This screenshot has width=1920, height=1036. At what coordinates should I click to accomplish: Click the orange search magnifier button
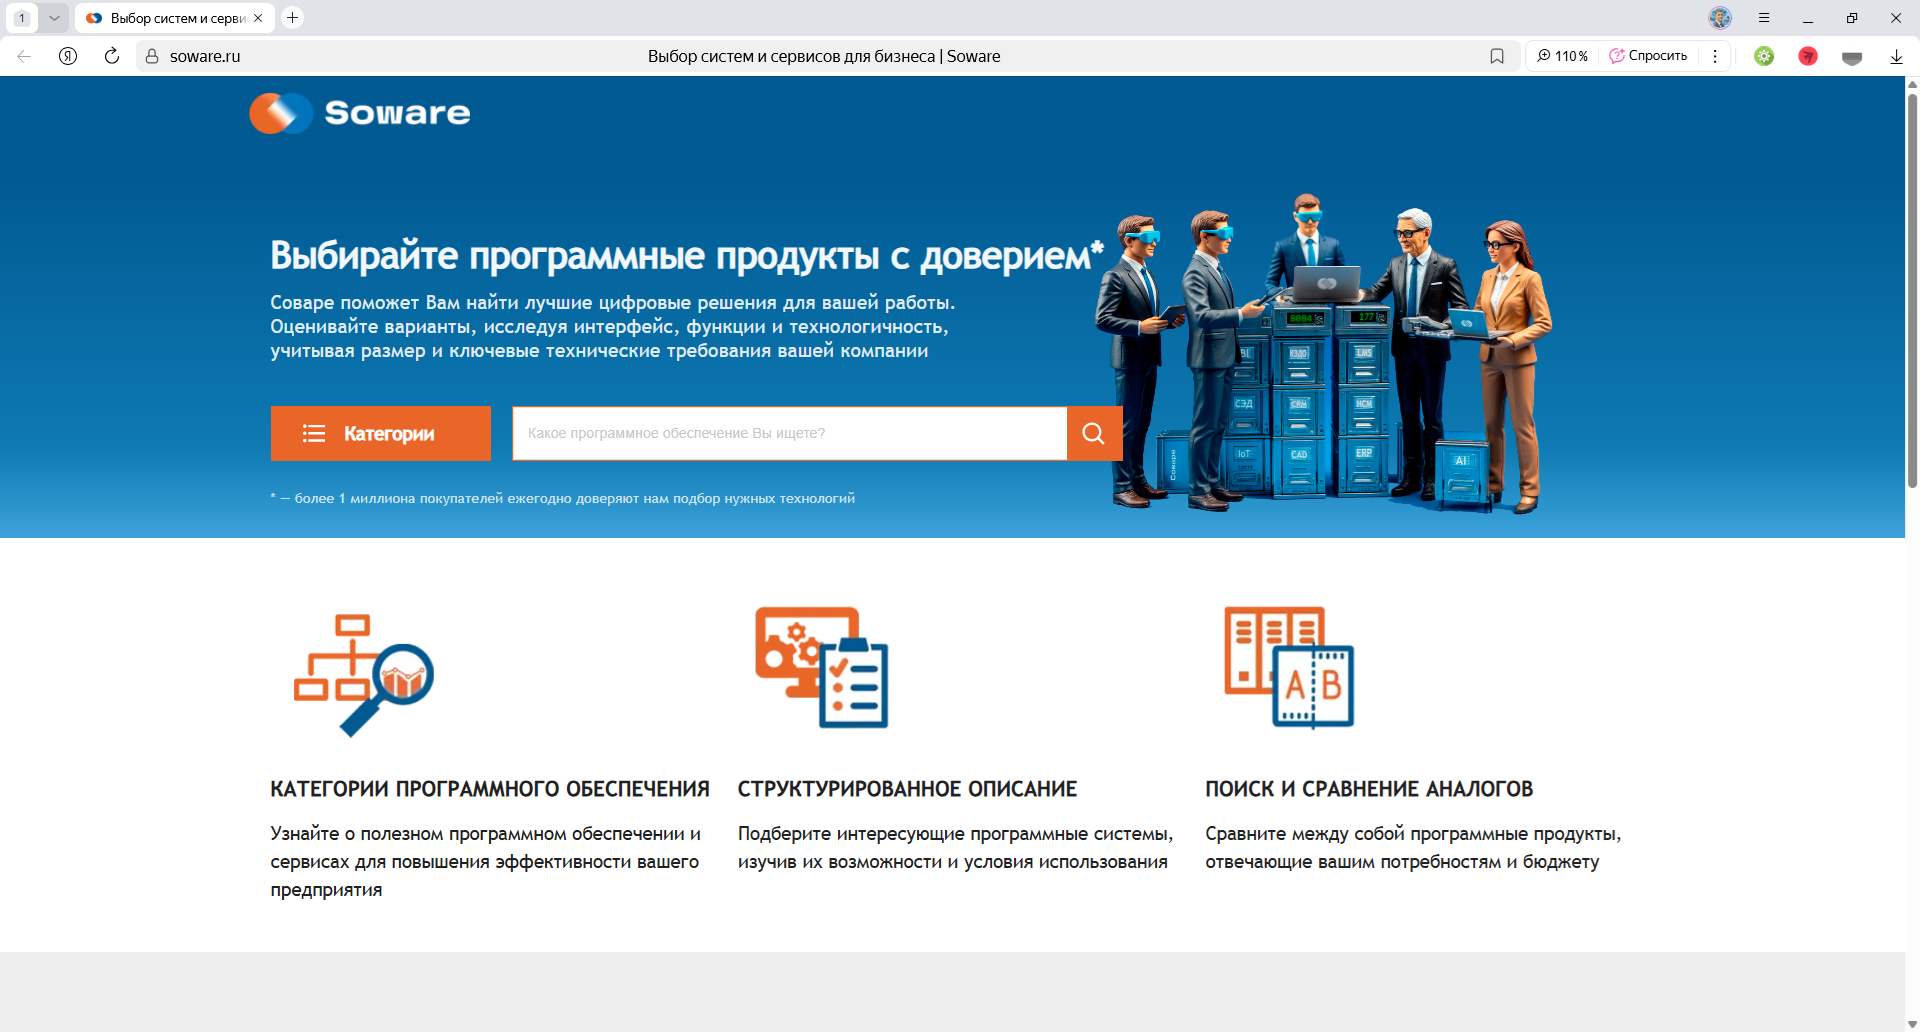(1094, 433)
